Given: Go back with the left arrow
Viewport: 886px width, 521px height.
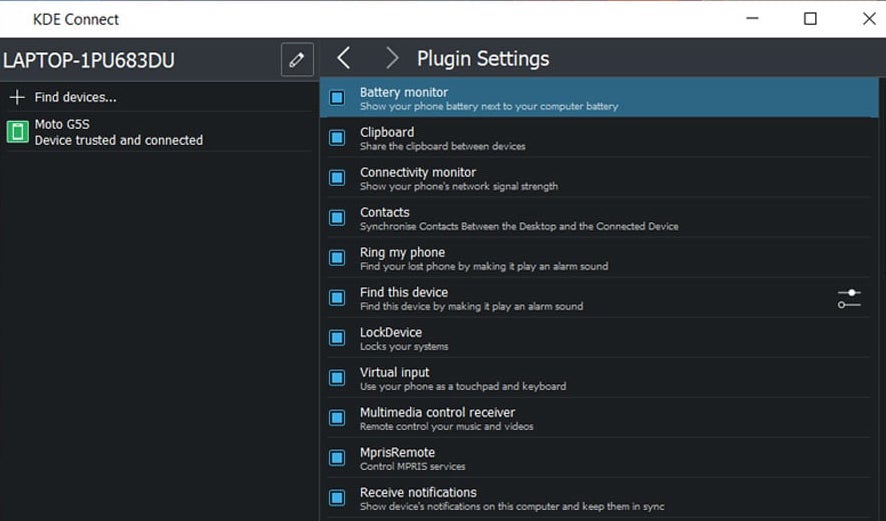Looking at the screenshot, I should tap(344, 58).
